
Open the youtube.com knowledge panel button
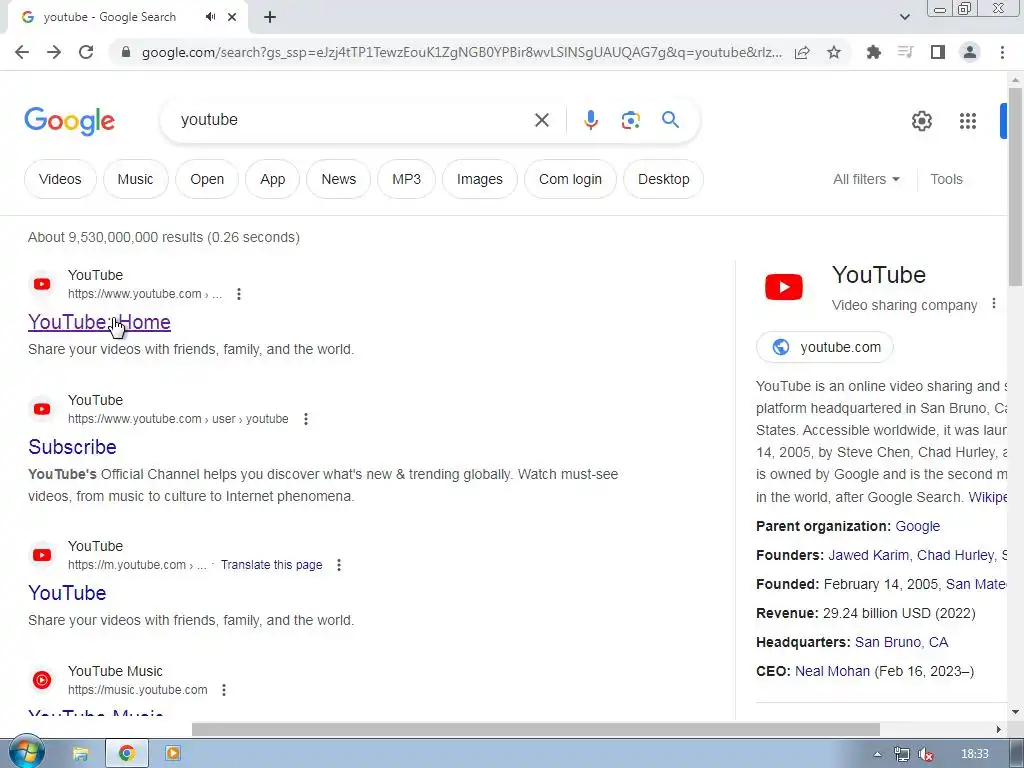click(824, 347)
